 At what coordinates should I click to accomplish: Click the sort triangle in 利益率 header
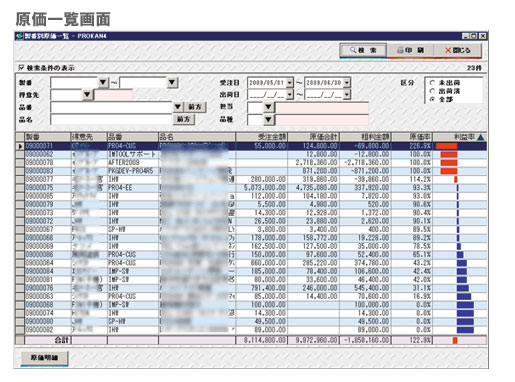(480, 137)
